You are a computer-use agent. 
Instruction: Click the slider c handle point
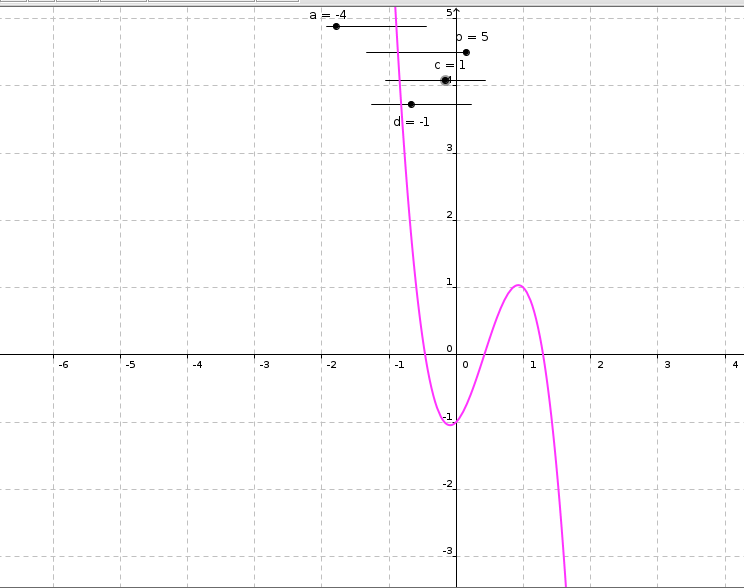(446, 80)
